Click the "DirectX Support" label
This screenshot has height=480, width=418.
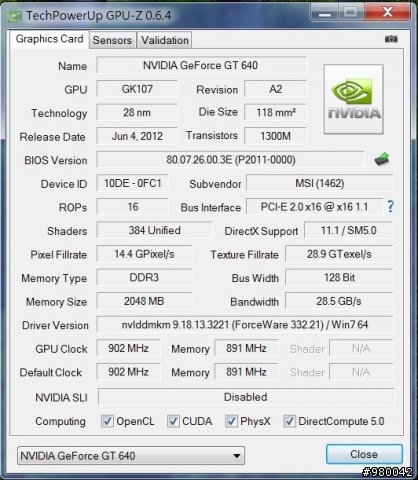coord(261,231)
